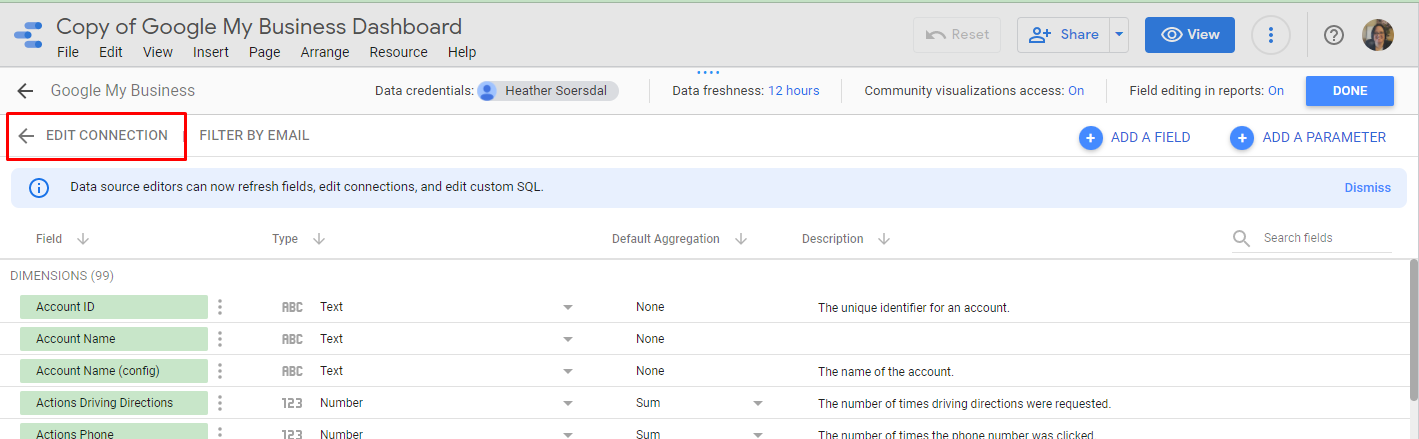The height and width of the screenshot is (439, 1419).
Task: Toggle Field editing in reports On
Action: click(x=1276, y=91)
